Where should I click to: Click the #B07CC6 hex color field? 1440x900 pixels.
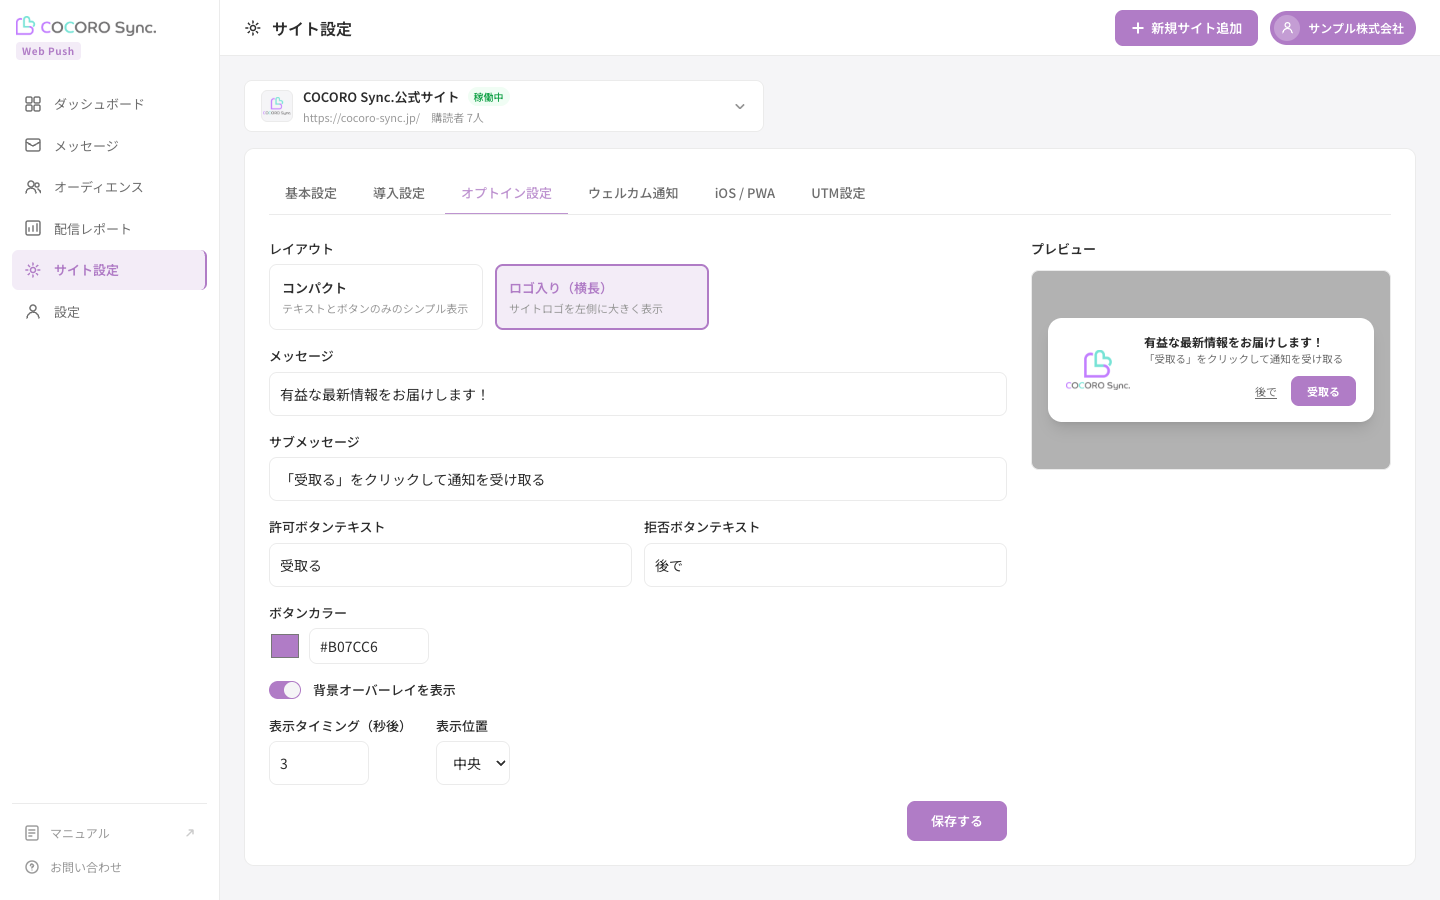[x=369, y=646]
